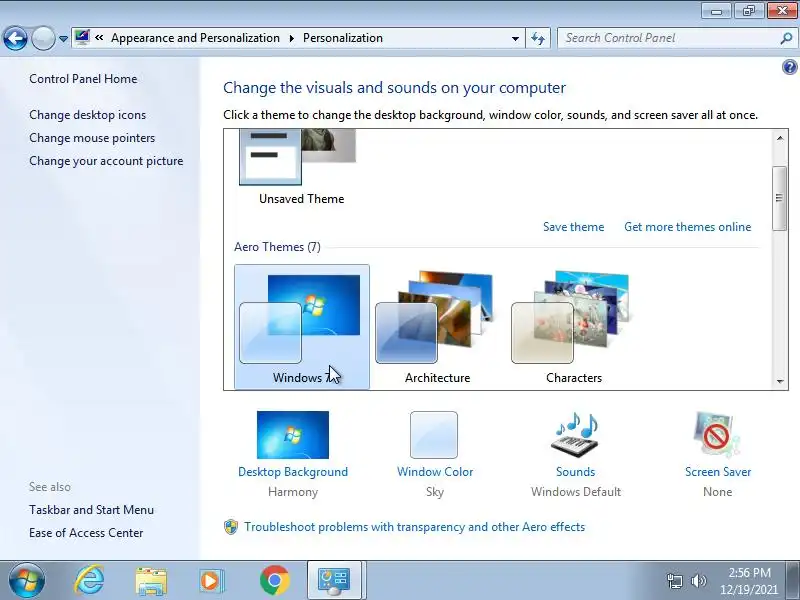Open Troubleshoot problems with transparency link

(x=414, y=527)
